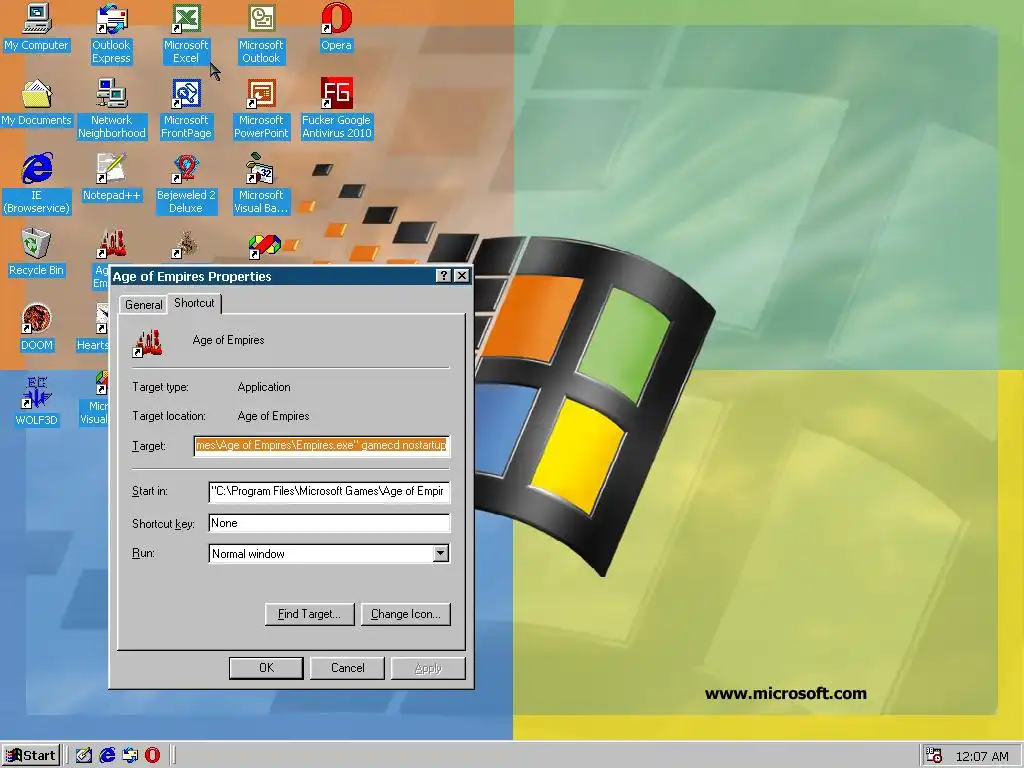Focus the Shortcut key field
Viewport: 1024px width, 768px height.
pos(329,523)
